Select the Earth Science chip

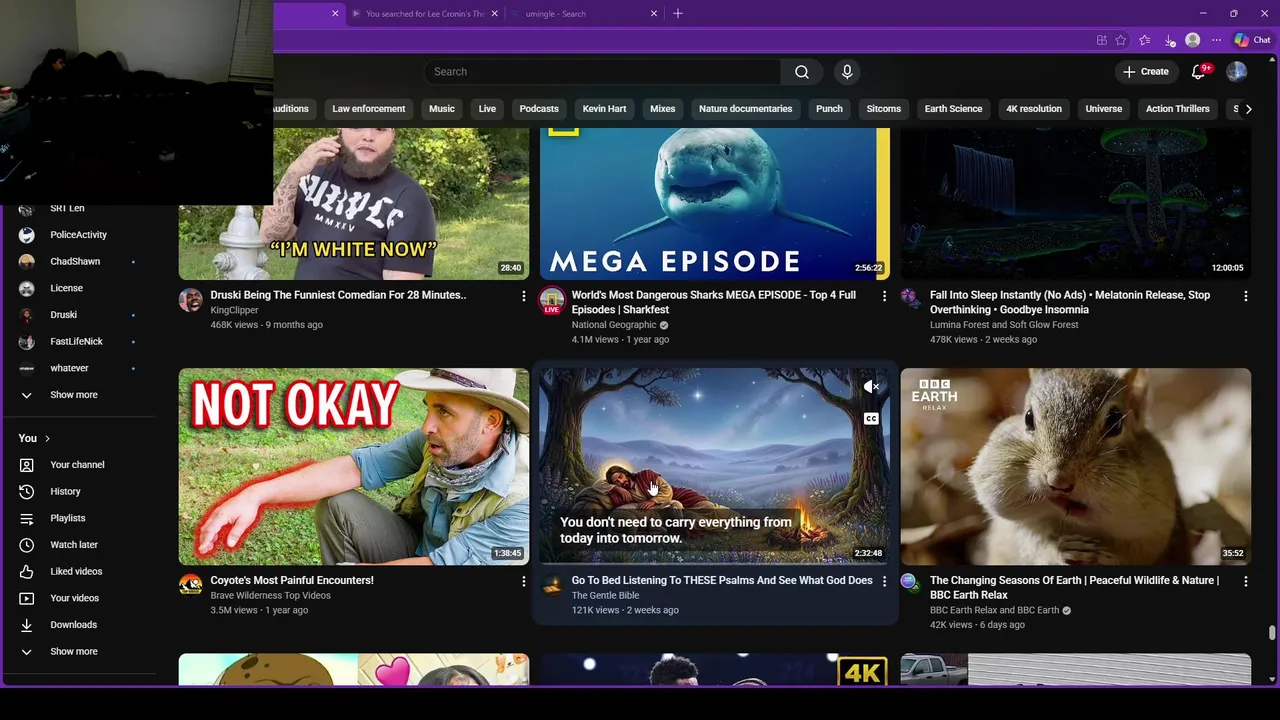pos(953,109)
